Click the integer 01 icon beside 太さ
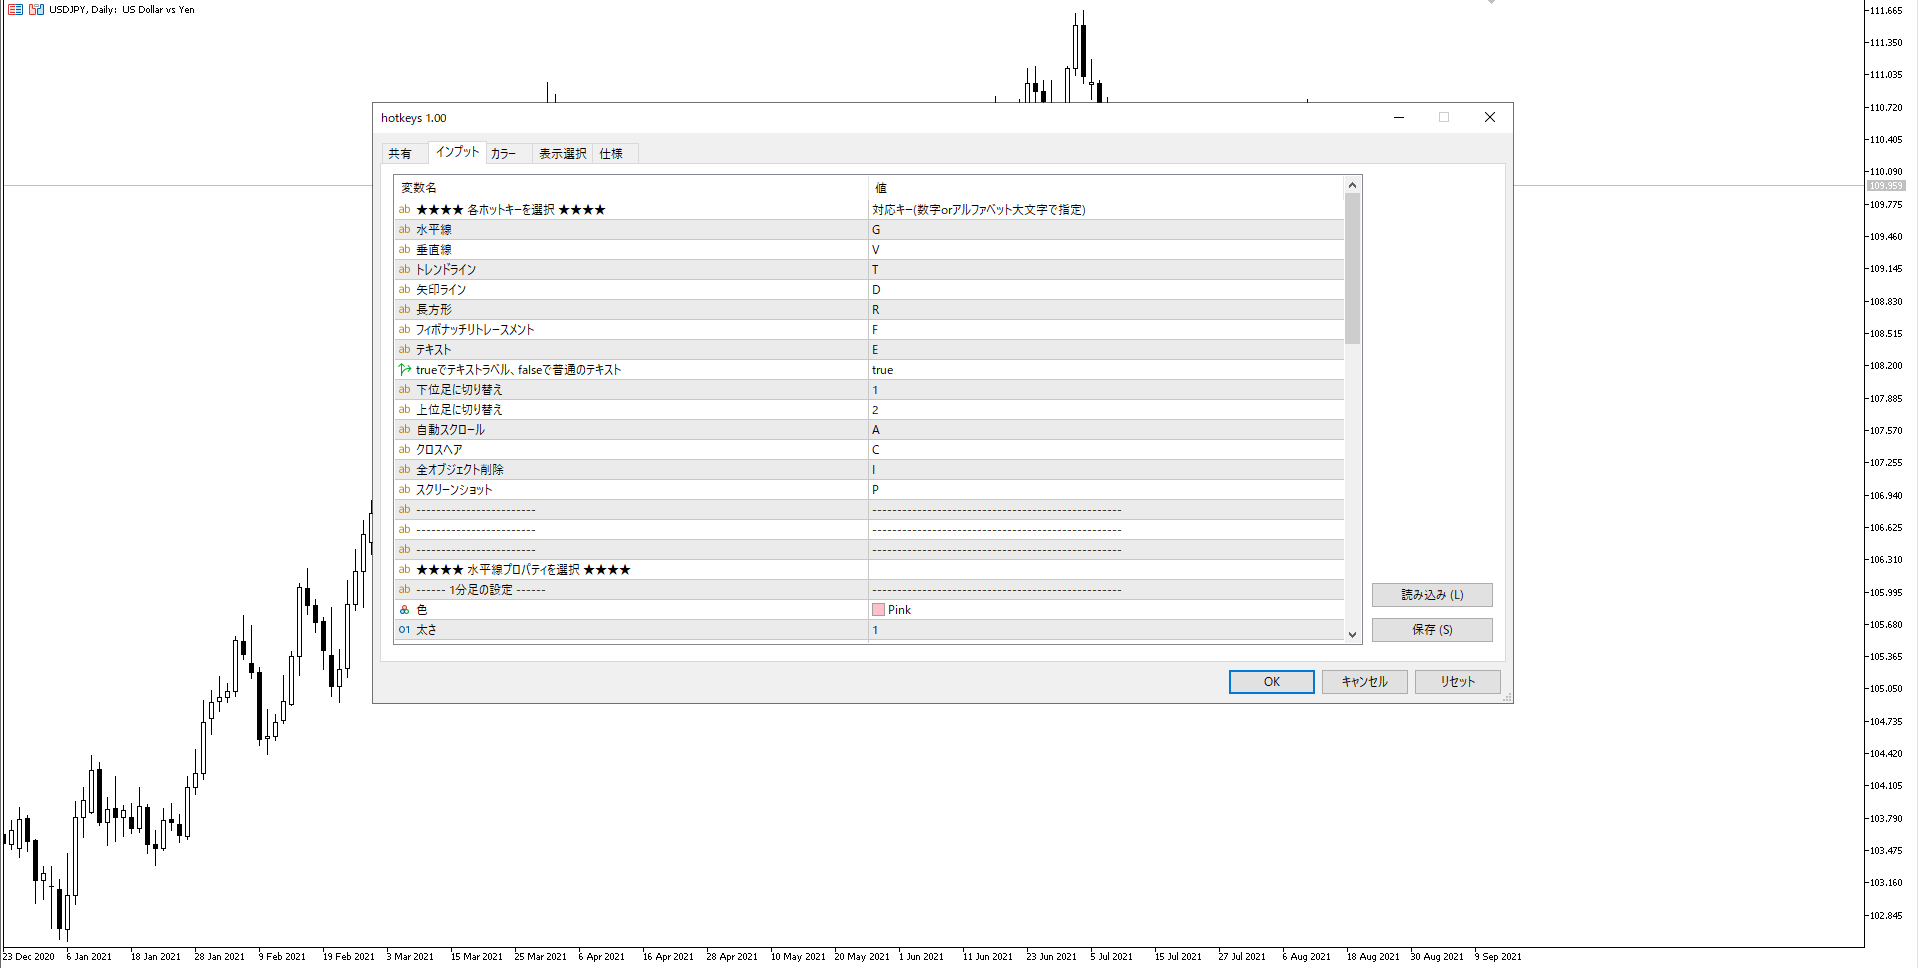This screenshot has width=1919, height=968. point(405,630)
